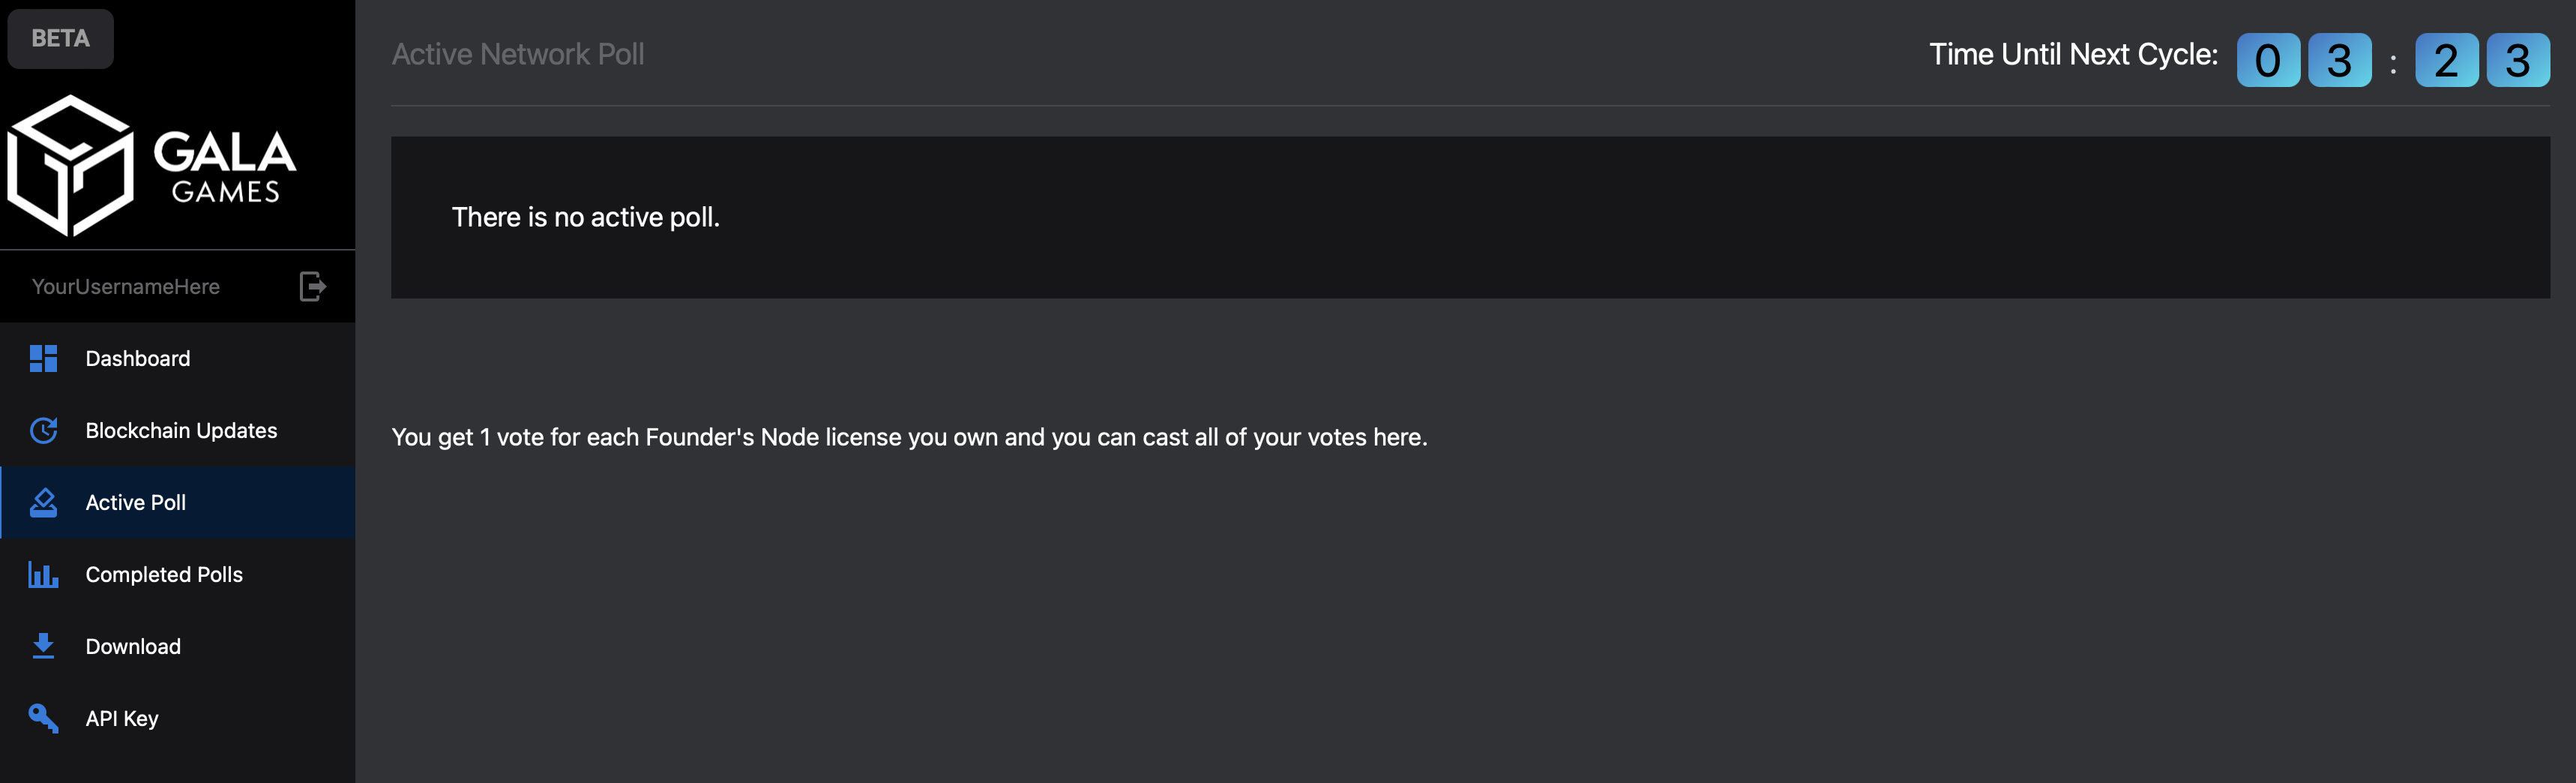
Task: Select Active Poll in sidebar
Action: [178, 502]
